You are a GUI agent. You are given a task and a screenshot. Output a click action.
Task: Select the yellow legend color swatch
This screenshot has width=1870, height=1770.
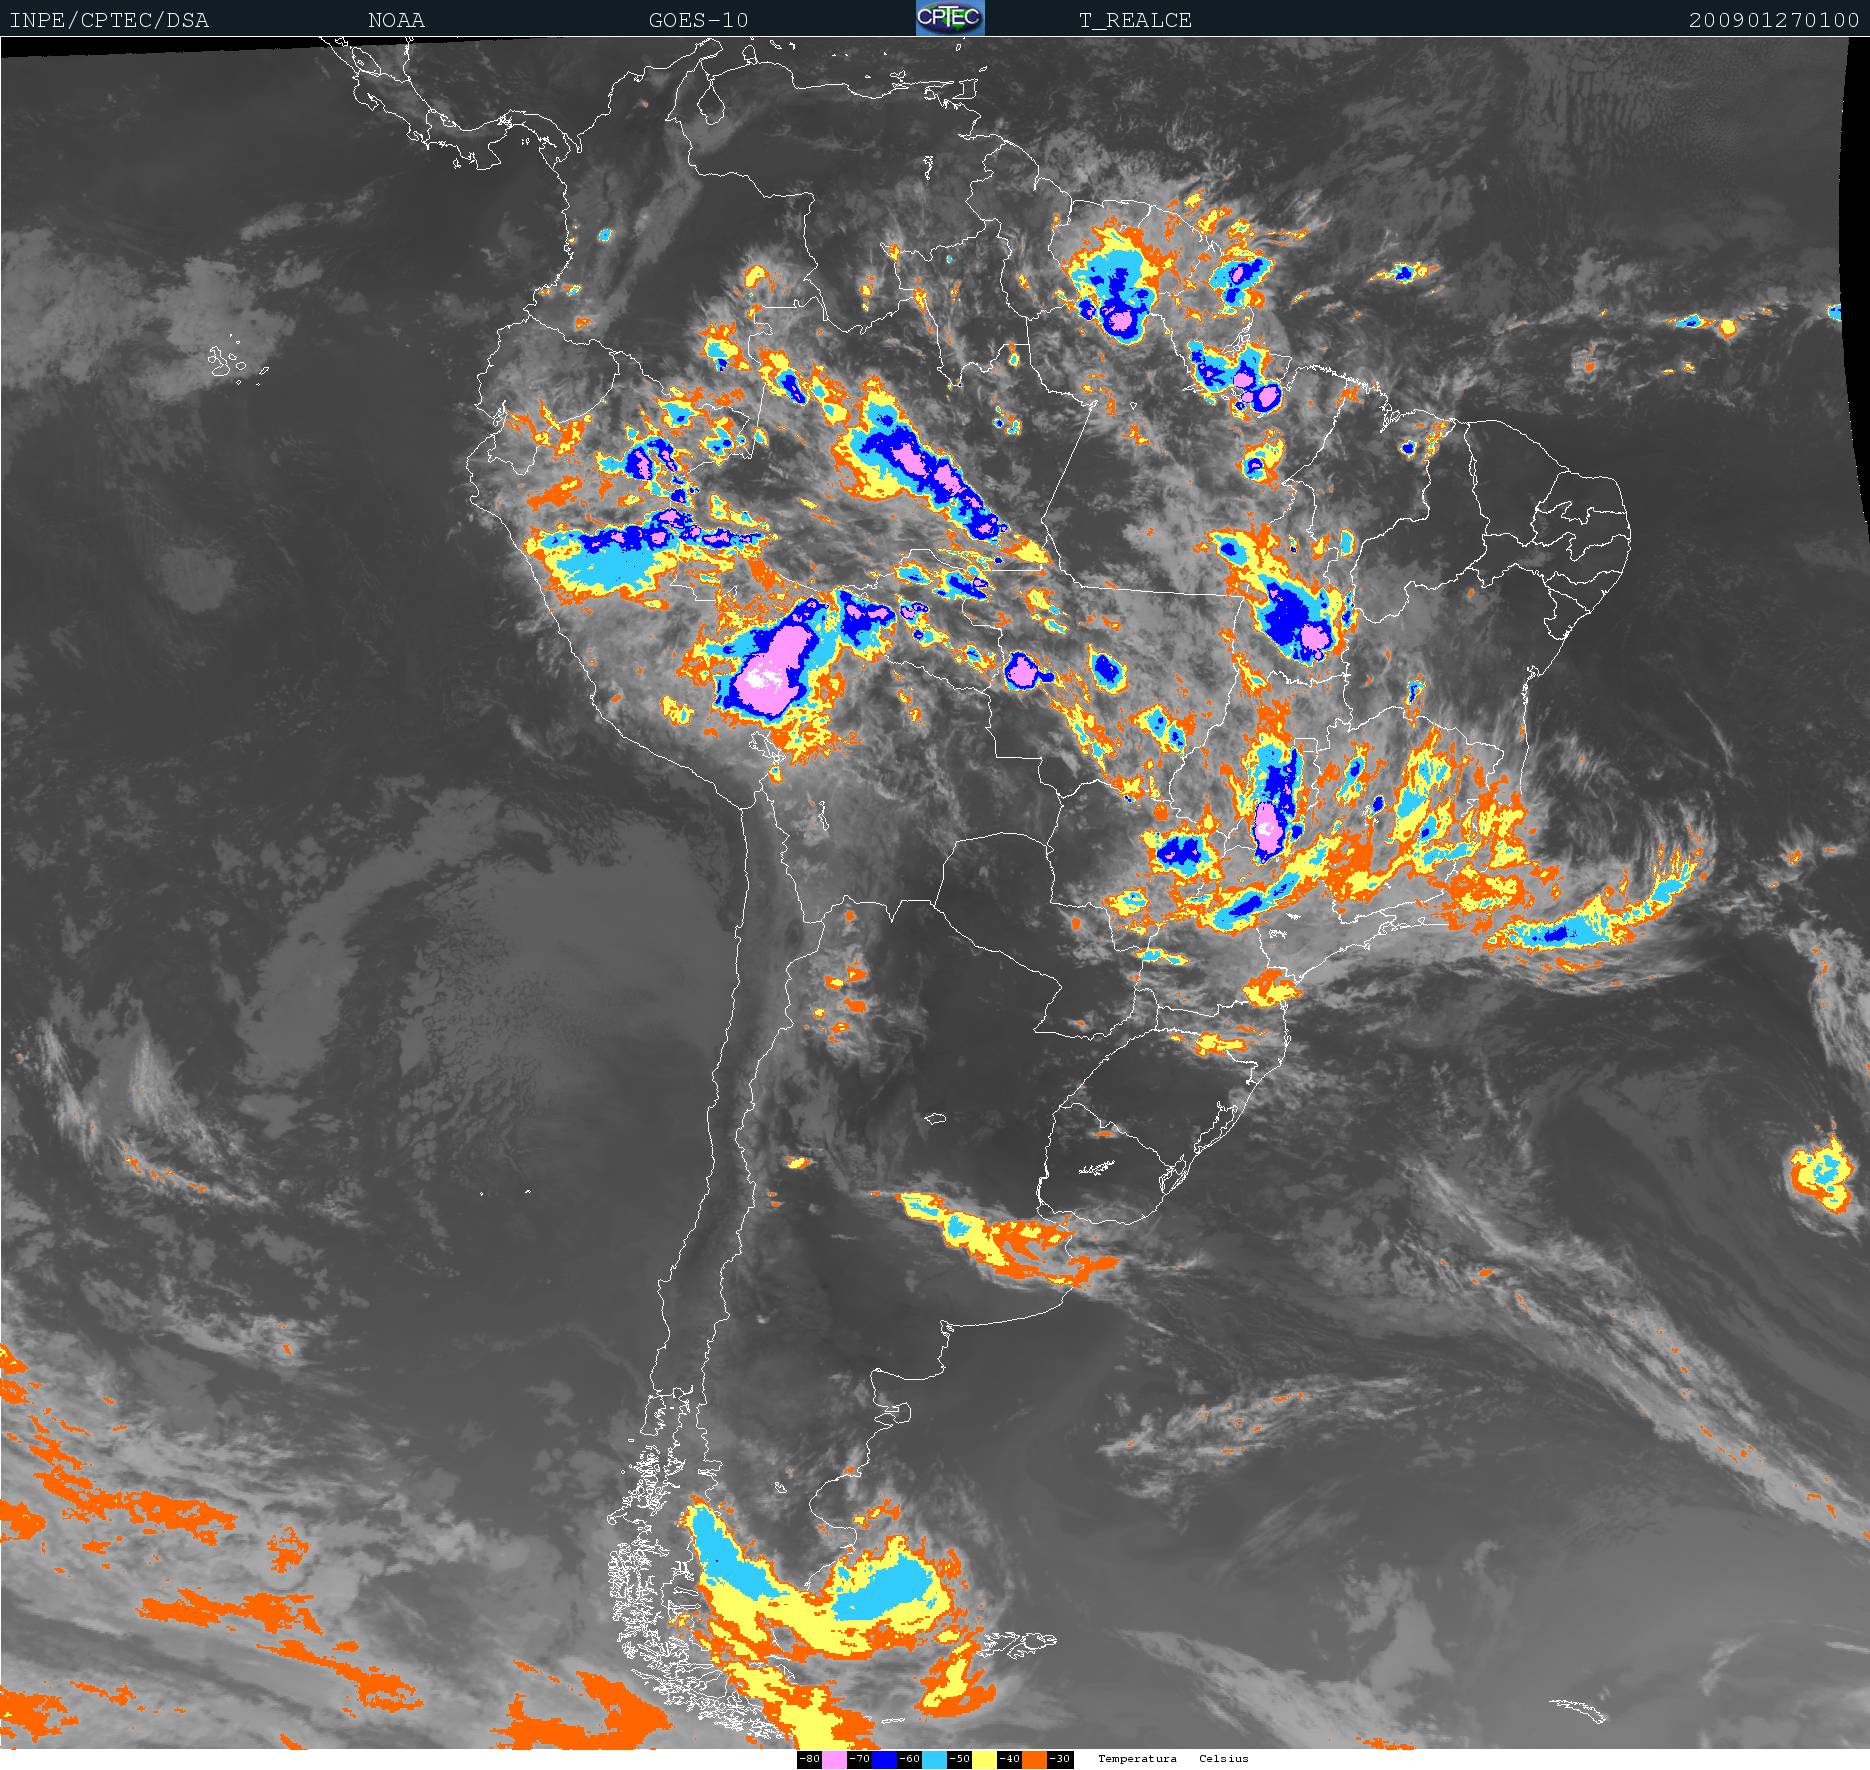coord(984,1759)
